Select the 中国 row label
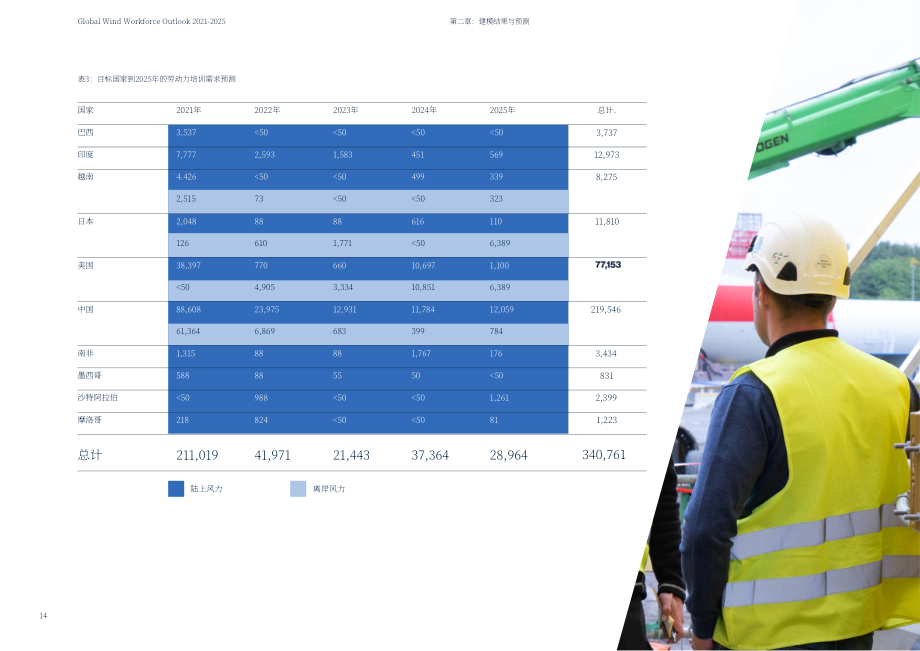The height and width of the screenshot is (651, 920). 86,309
